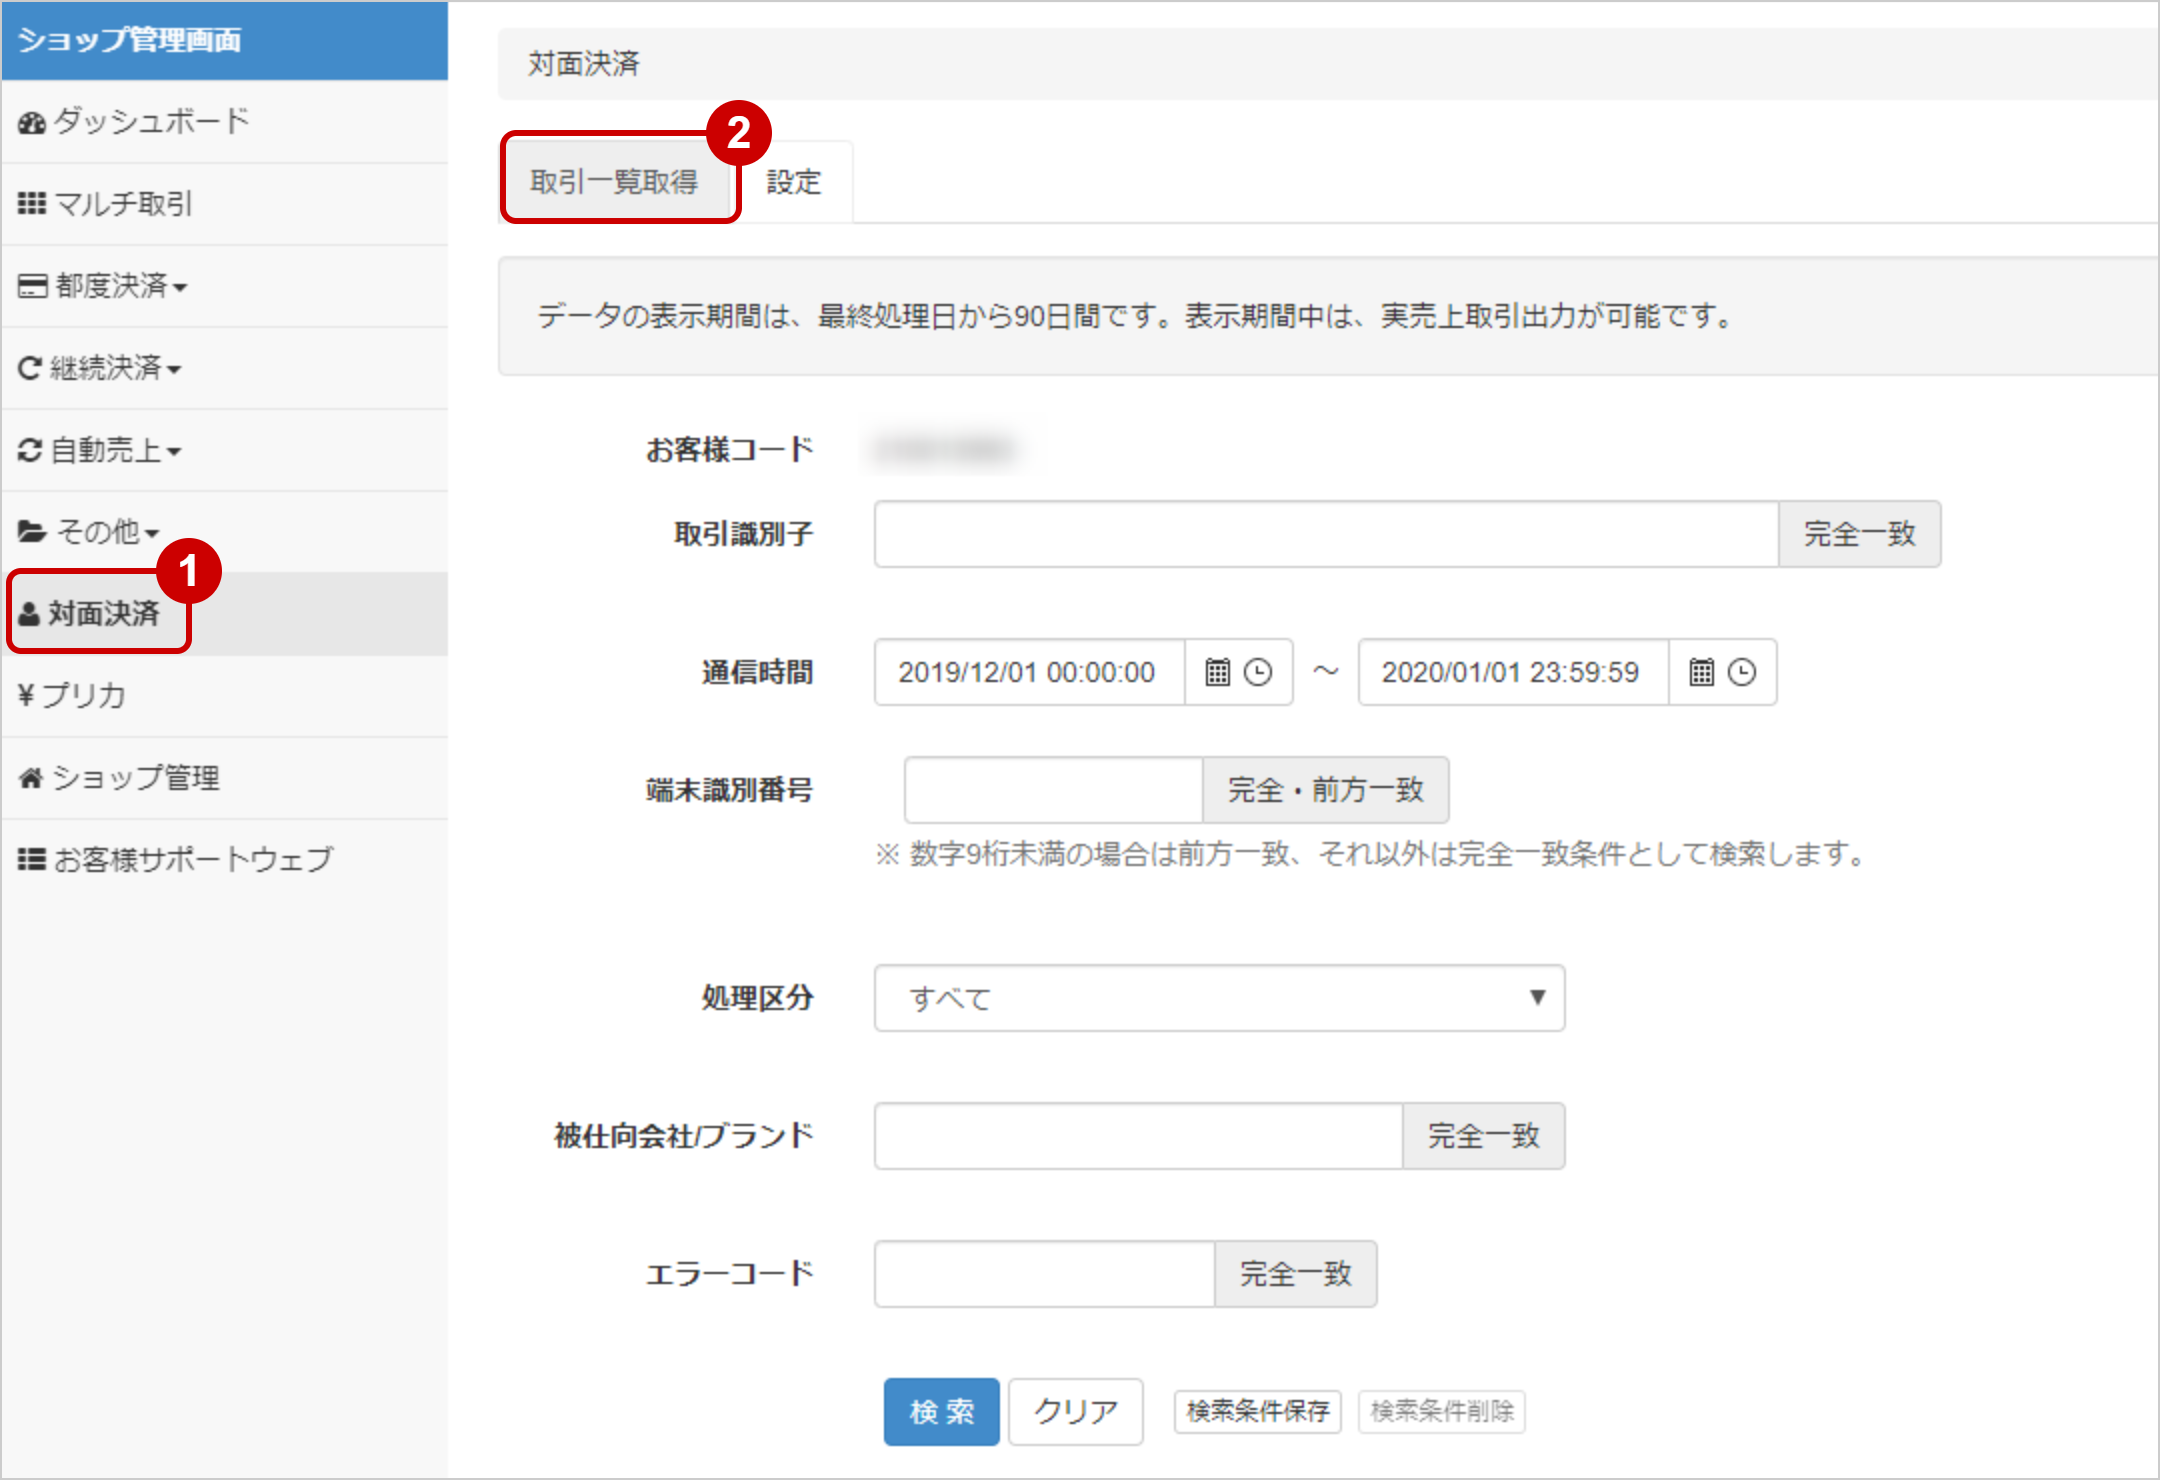The width and height of the screenshot is (2160, 1480).
Task: Open calendar for start date 2019/12/01
Action: [1217, 672]
